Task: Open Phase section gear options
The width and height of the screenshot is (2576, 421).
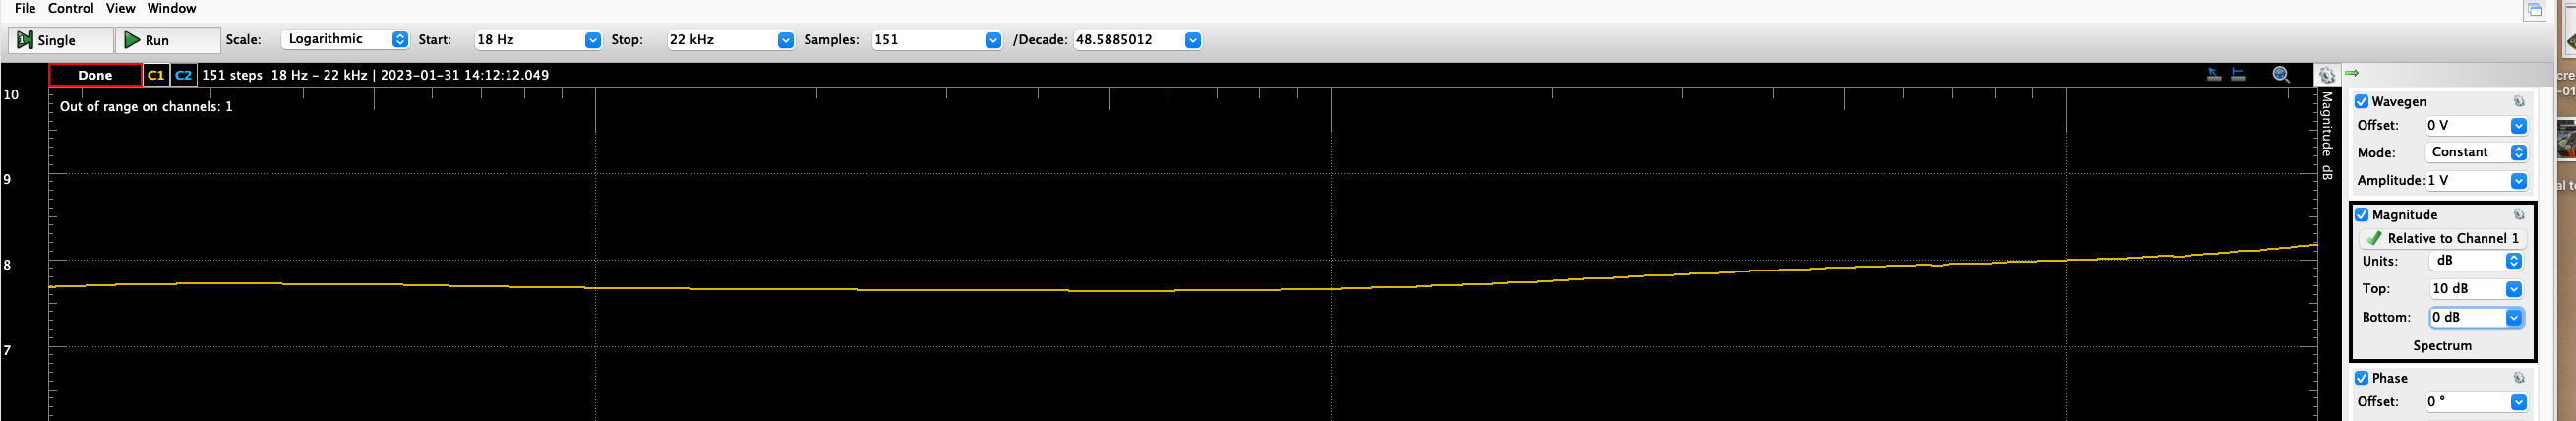Action: tap(2519, 377)
